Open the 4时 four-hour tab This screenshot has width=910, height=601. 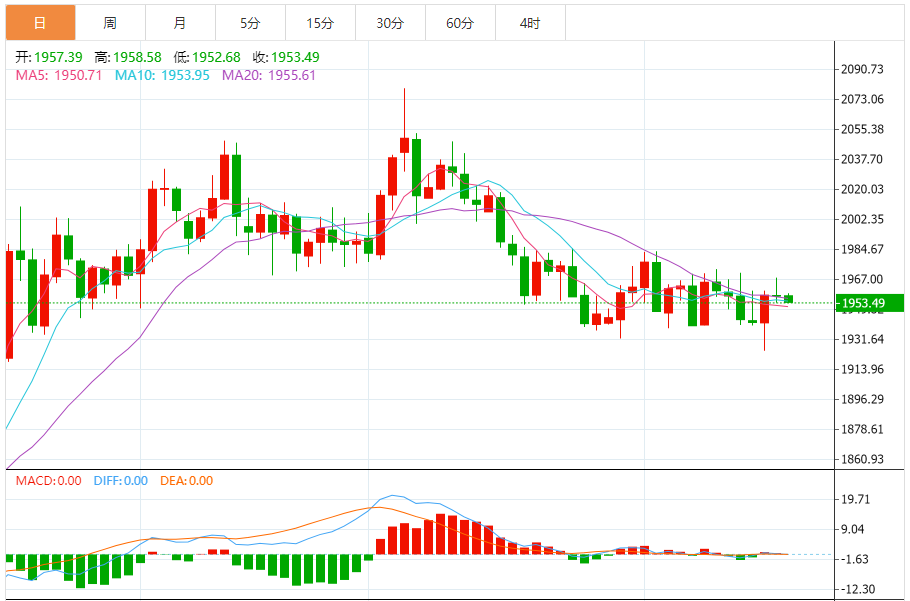point(530,23)
